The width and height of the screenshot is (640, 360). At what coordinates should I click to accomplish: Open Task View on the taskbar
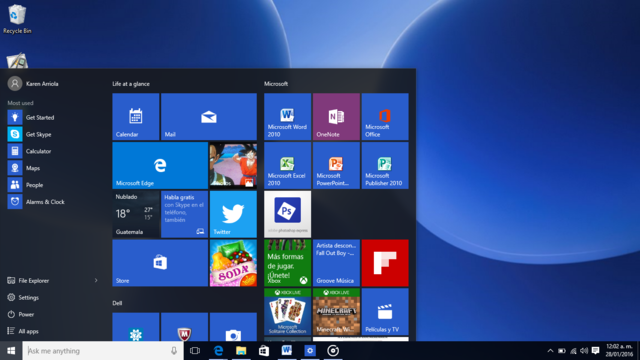(195, 351)
